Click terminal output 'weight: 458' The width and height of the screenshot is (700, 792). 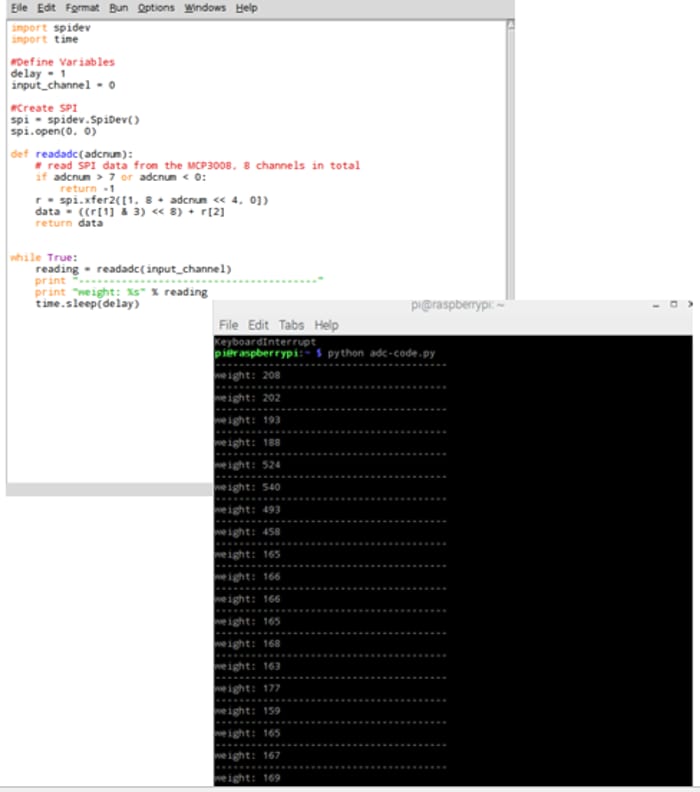(247, 532)
